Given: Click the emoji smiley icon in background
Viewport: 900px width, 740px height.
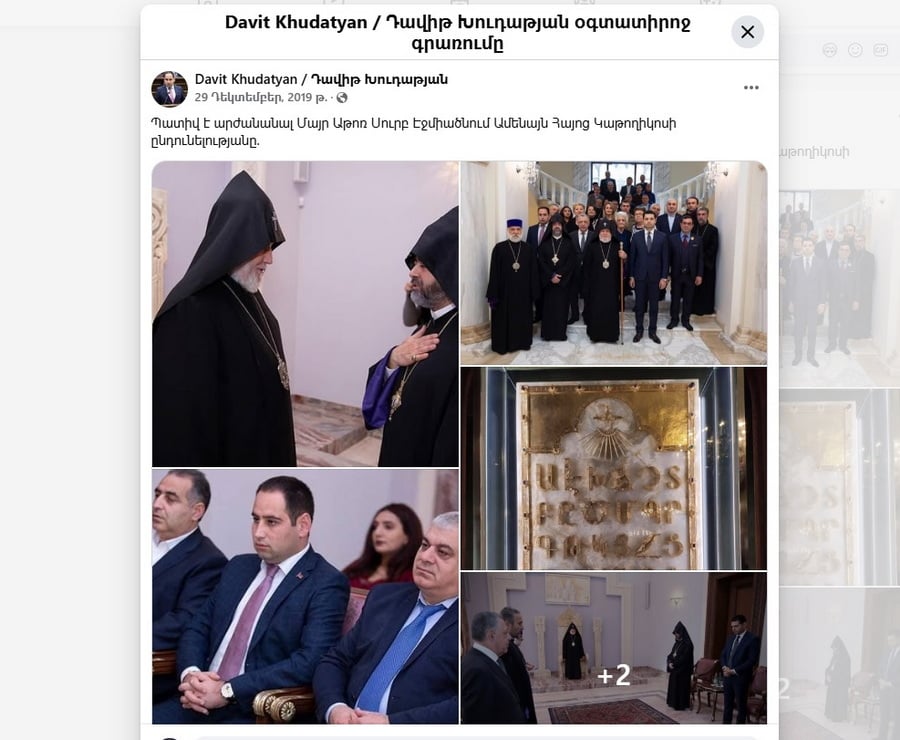Looking at the screenshot, I should pos(855,51).
